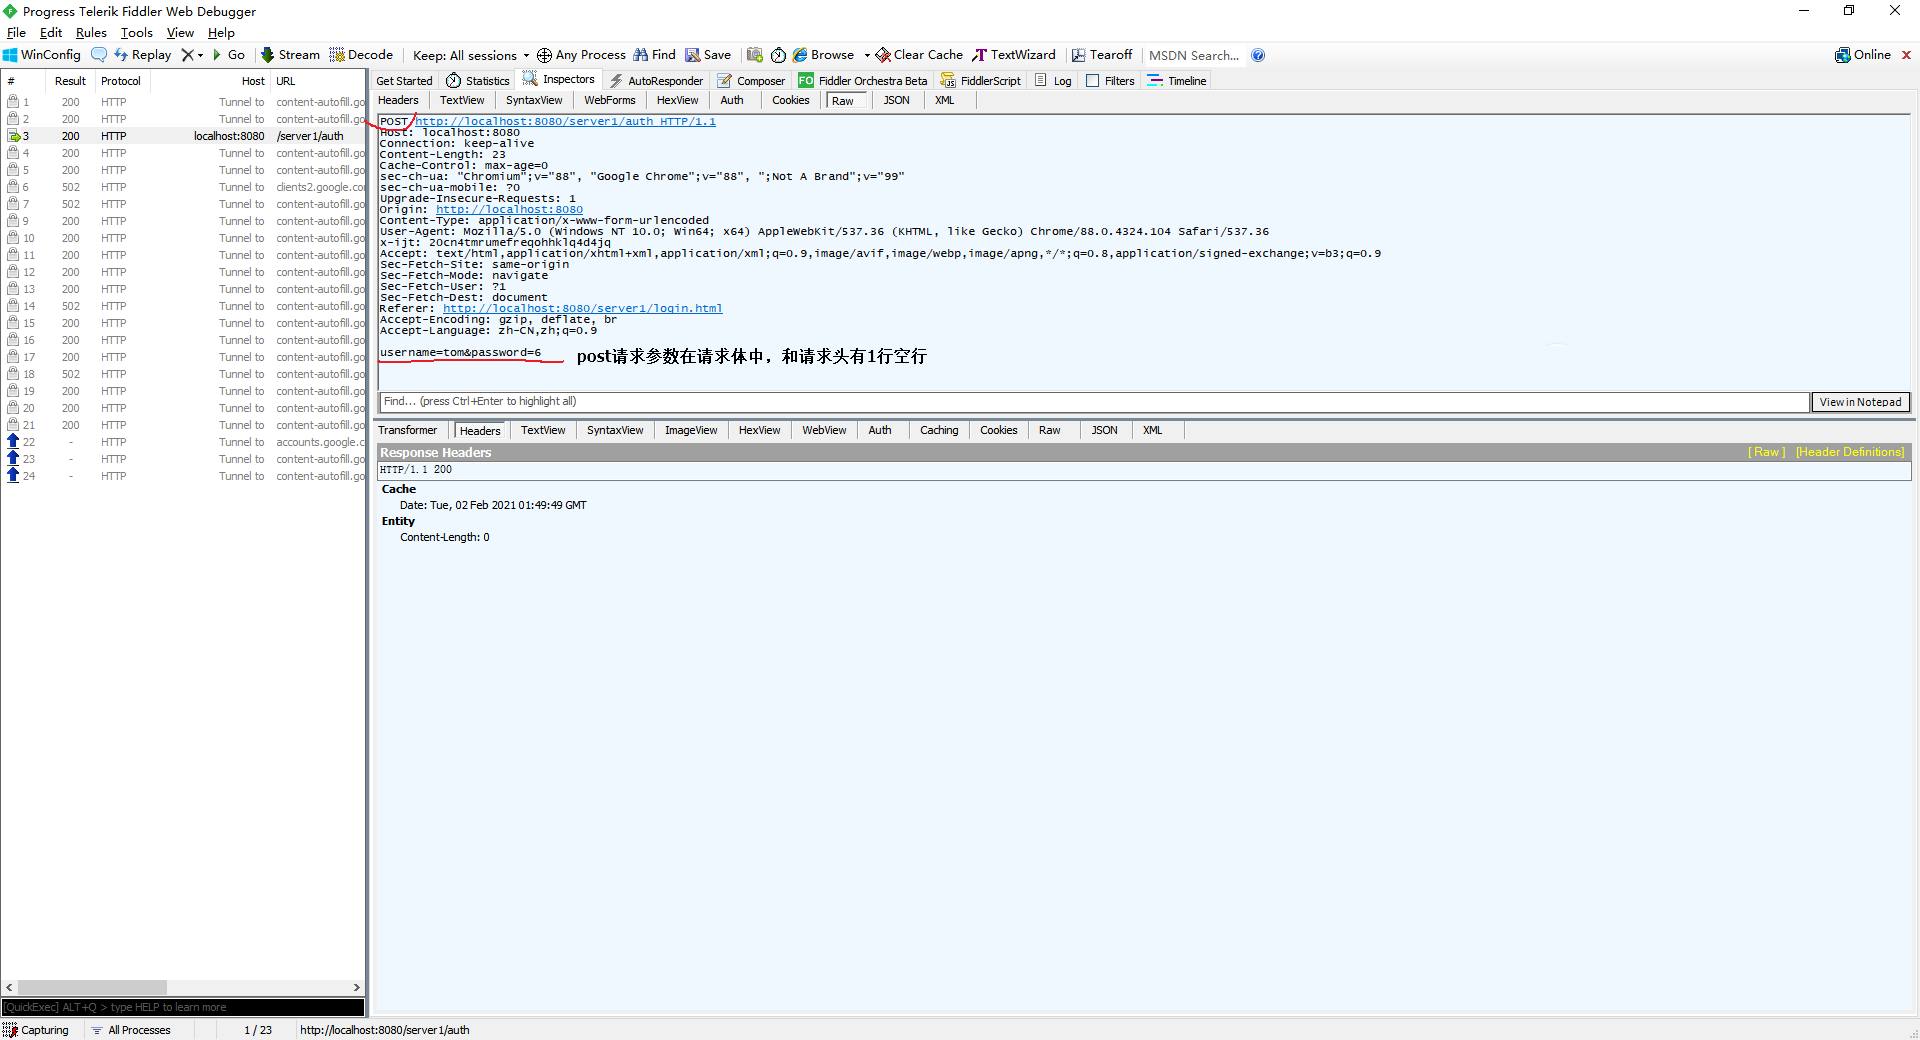The image size is (1920, 1040).
Task: Open the Timeline tab
Action: (1177, 81)
